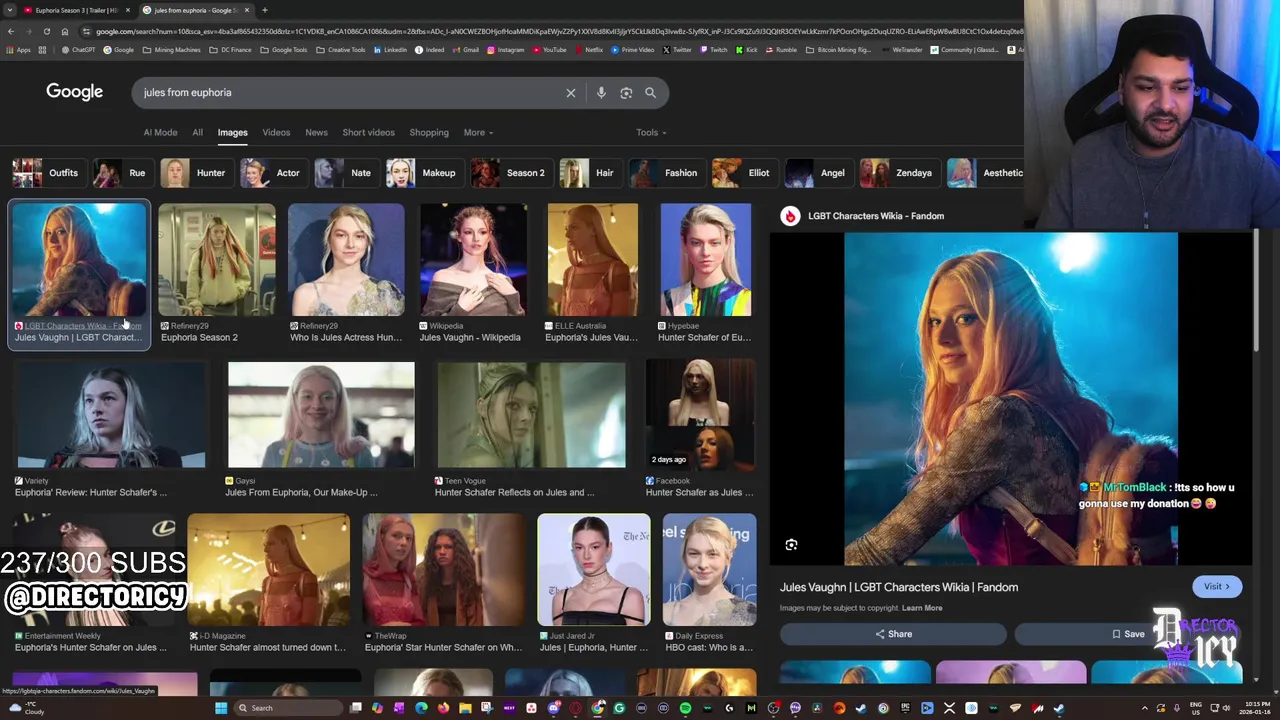1280x720 pixels.
Task: Open the LinkedIn bookmark
Action: pos(390,50)
